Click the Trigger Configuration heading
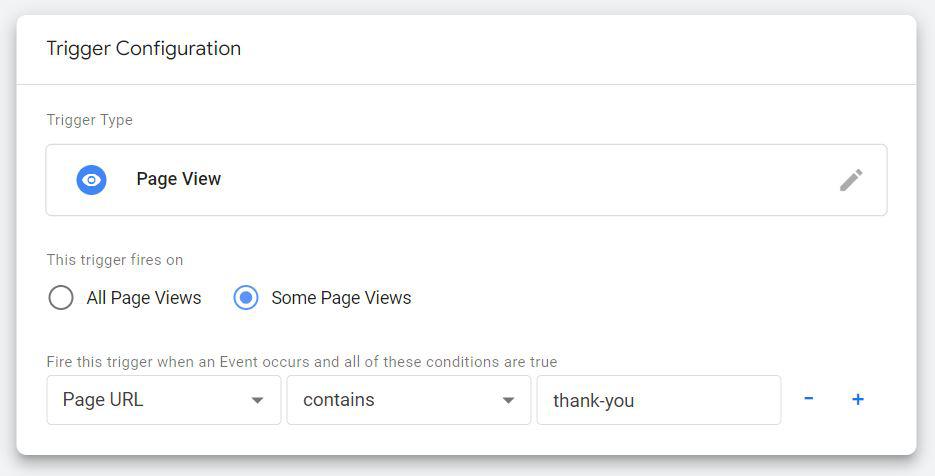The width and height of the screenshot is (935, 476). 143,48
